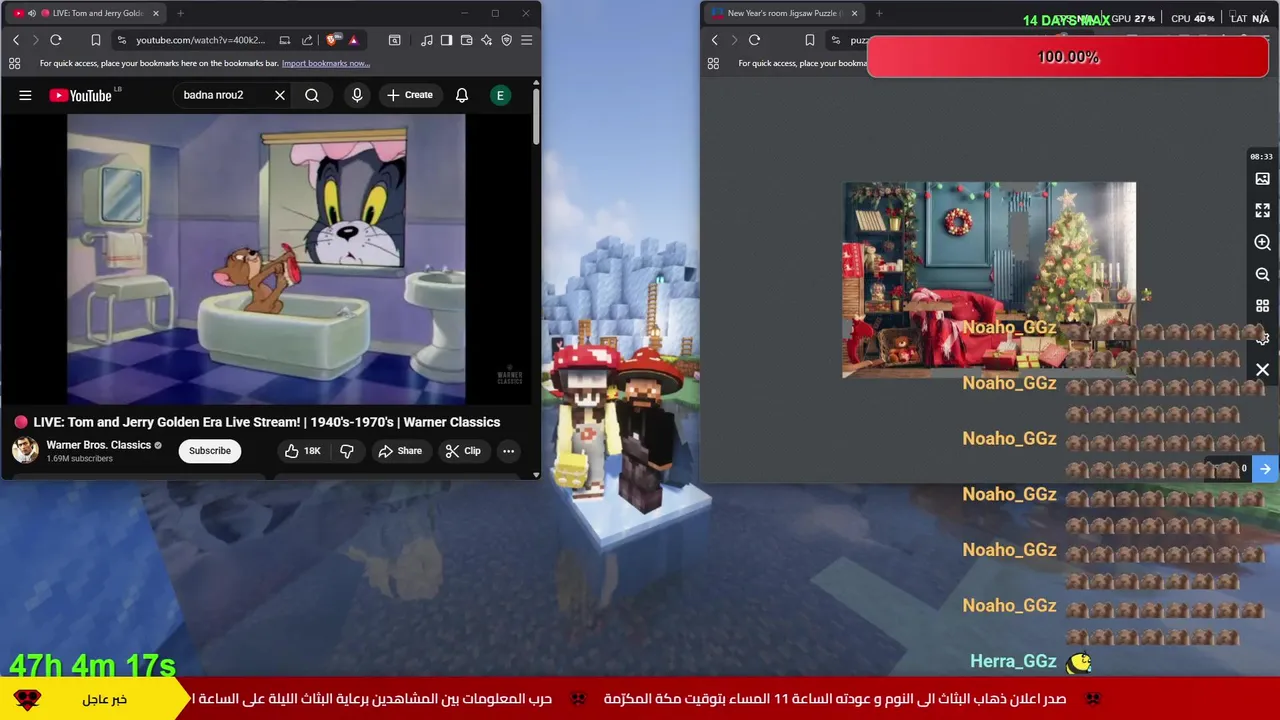
Task: Zoom out on the puzzle
Action: pyautogui.click(x=1262, y=274)
